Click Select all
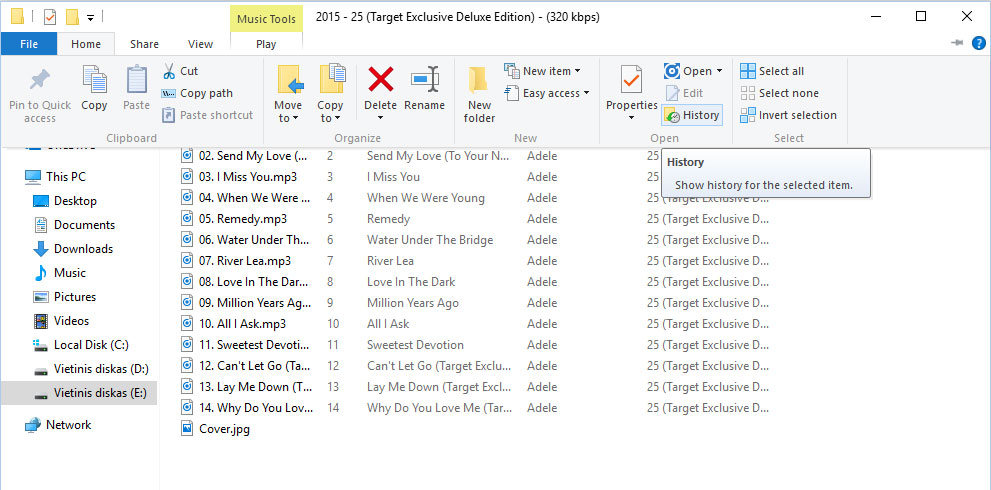991x490 pixels. [x=772, y=71]
